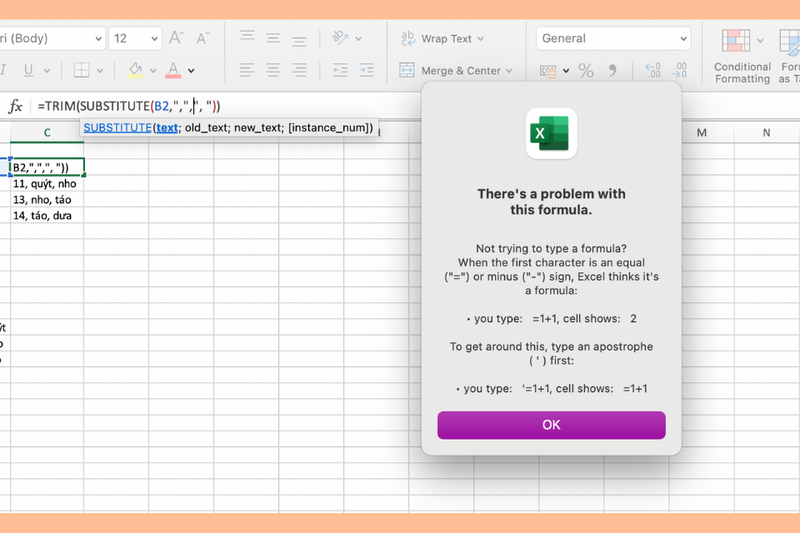
Task: Apply accounting currency format icon
Action: point(548,71)
